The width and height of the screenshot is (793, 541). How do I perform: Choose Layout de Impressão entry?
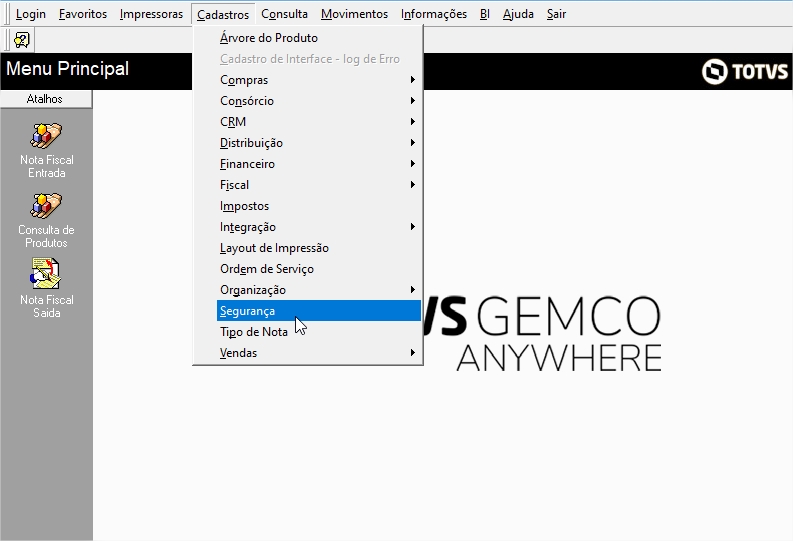point(319,248)
